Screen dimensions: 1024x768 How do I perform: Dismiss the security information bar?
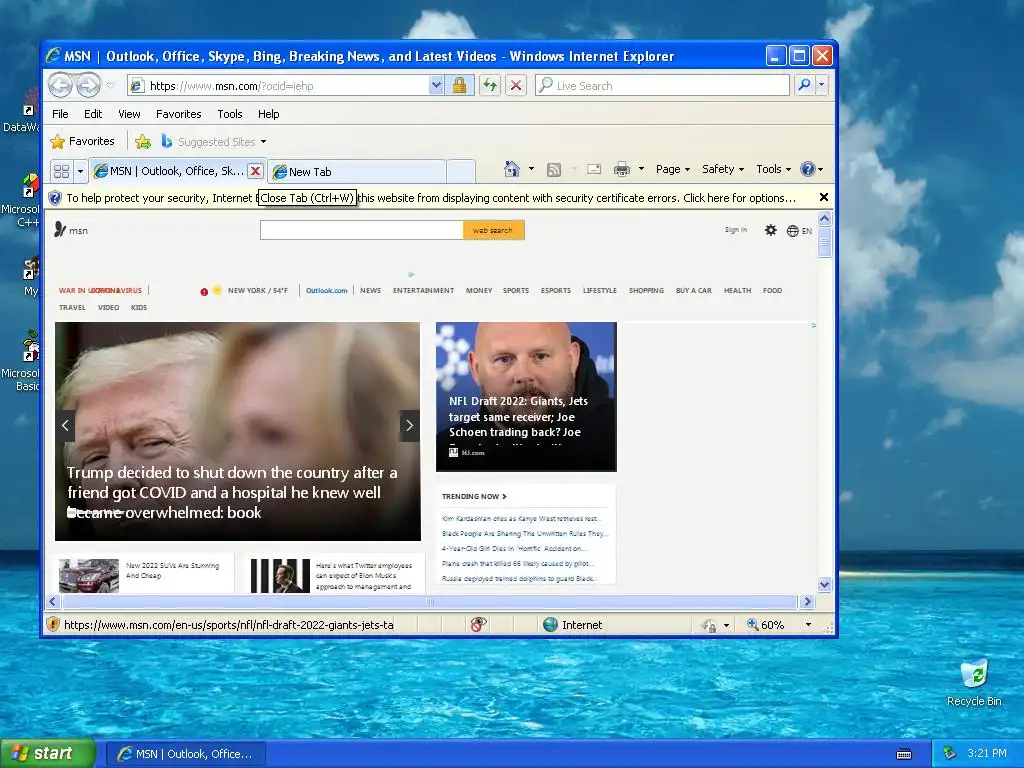[x=824, y=197]
